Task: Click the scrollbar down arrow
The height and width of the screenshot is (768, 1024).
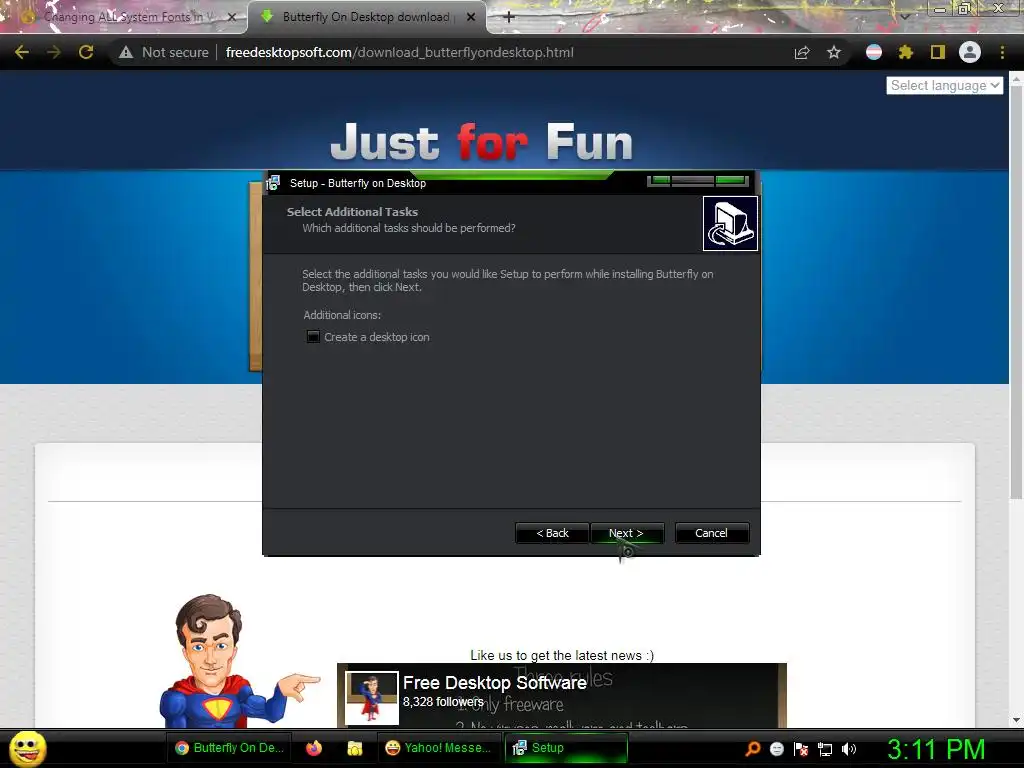Action: (x=1016, y=720)
